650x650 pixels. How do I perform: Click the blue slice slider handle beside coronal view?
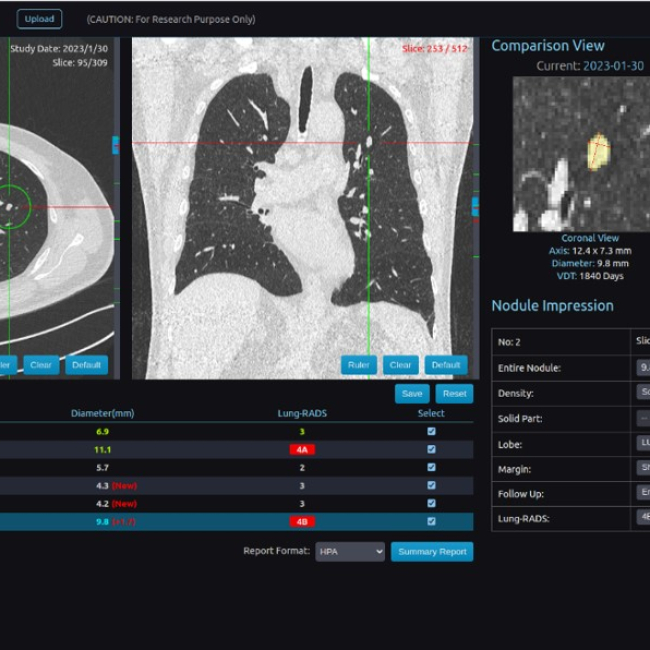(x=475, y=207)
